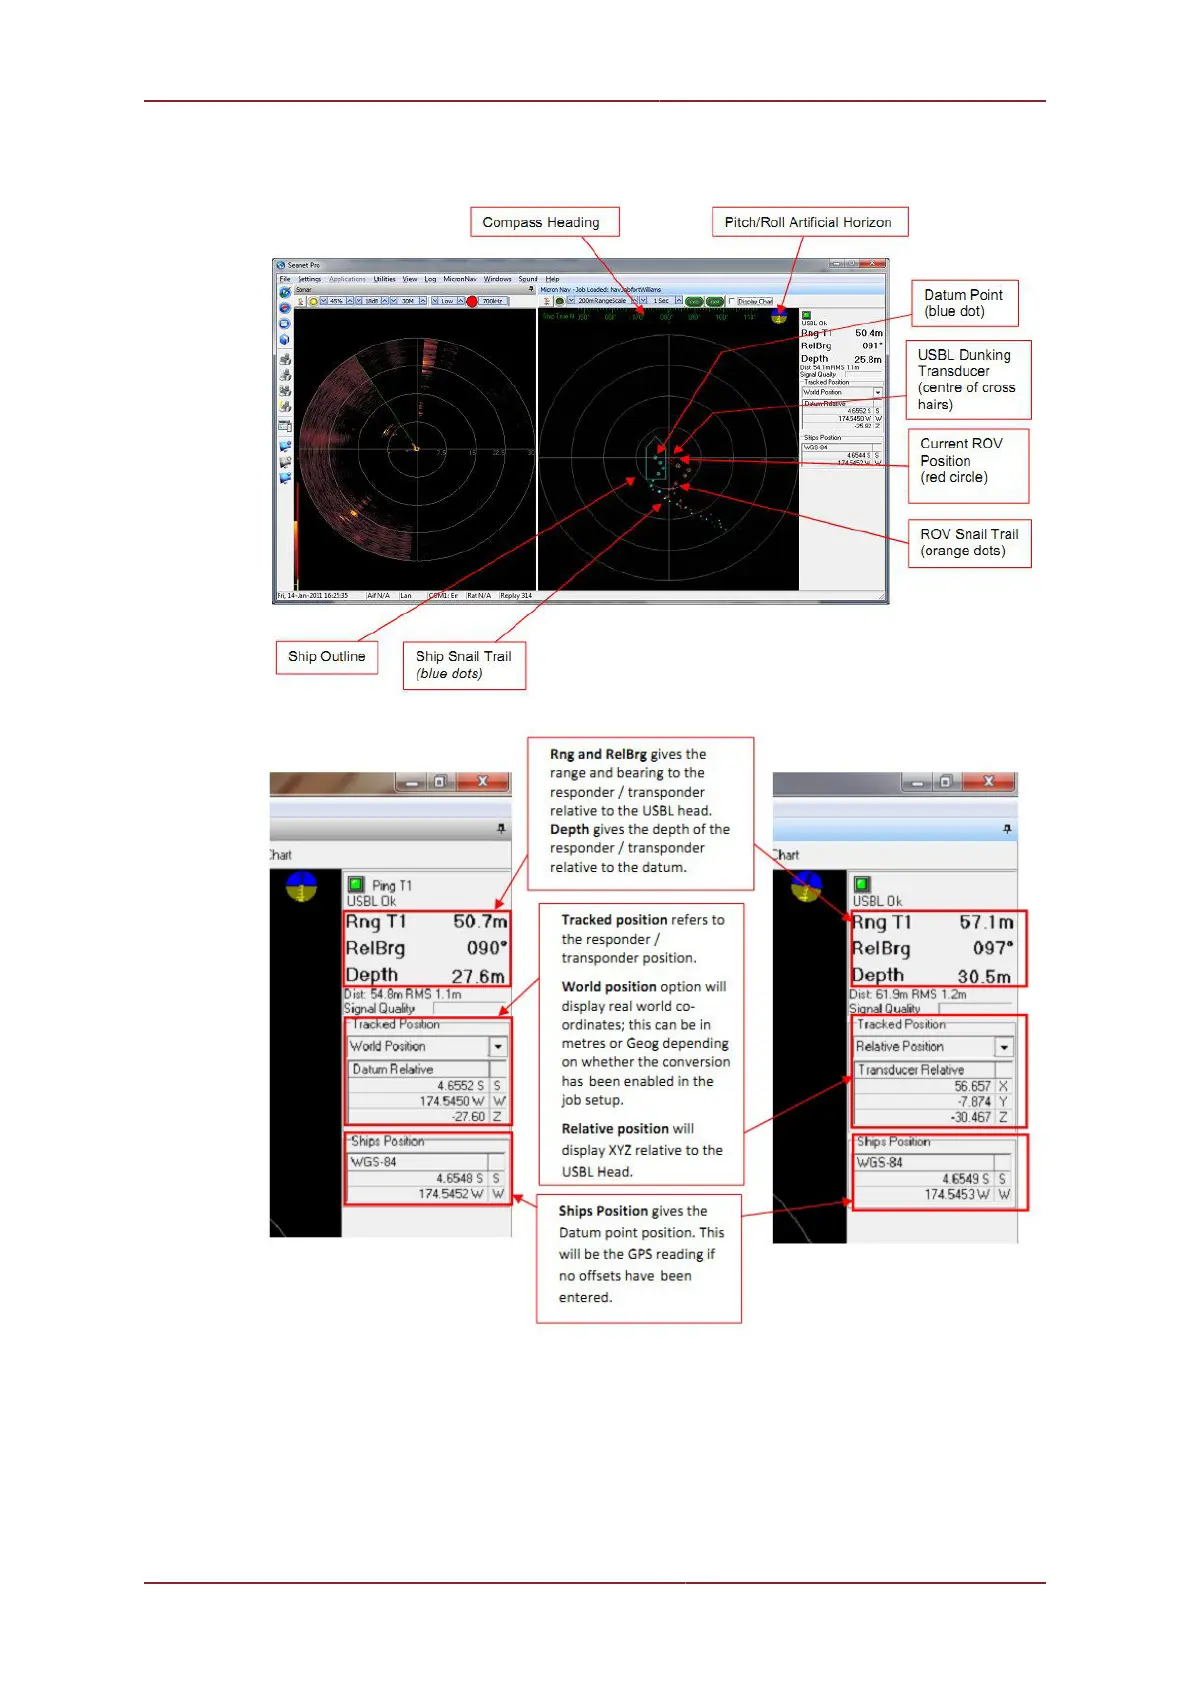Click the green USBL status light labeled Ping T1
The width and height of the screenshot is (1191, 1684).
pos(356,884)
